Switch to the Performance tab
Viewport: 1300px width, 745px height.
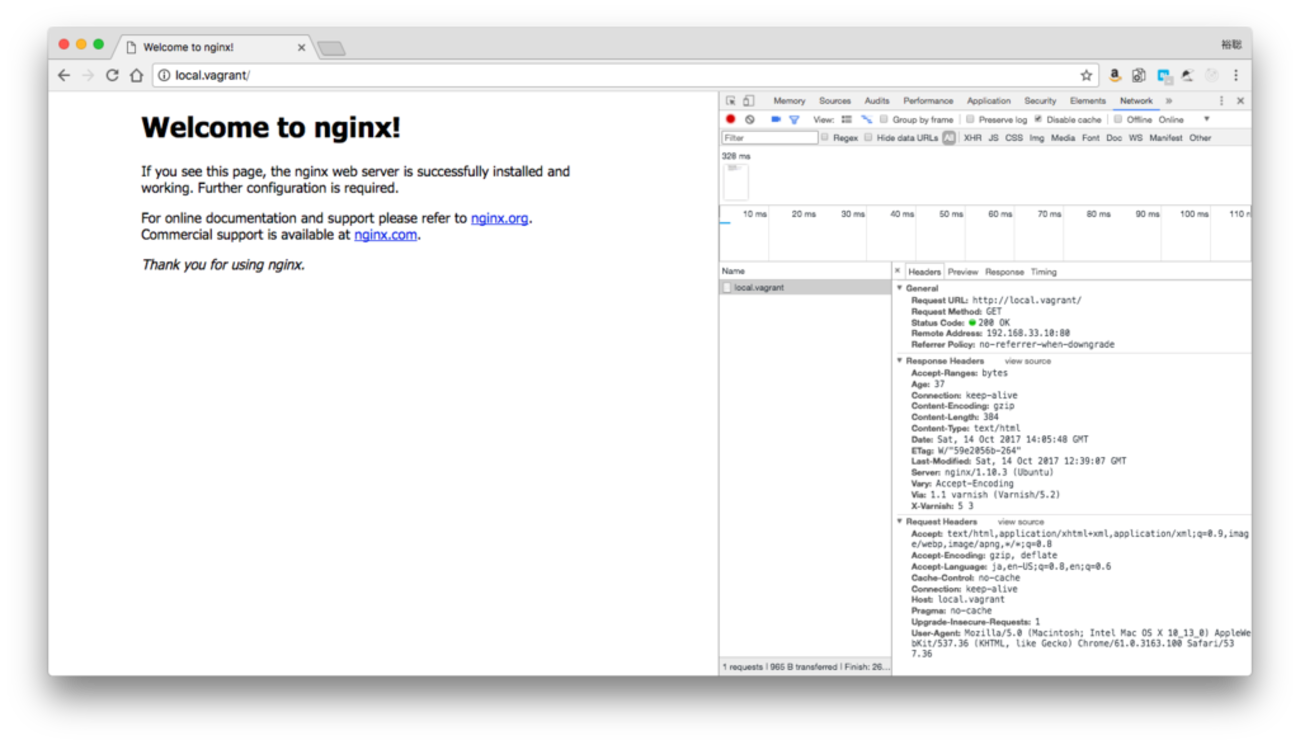(x=928, y=101)
